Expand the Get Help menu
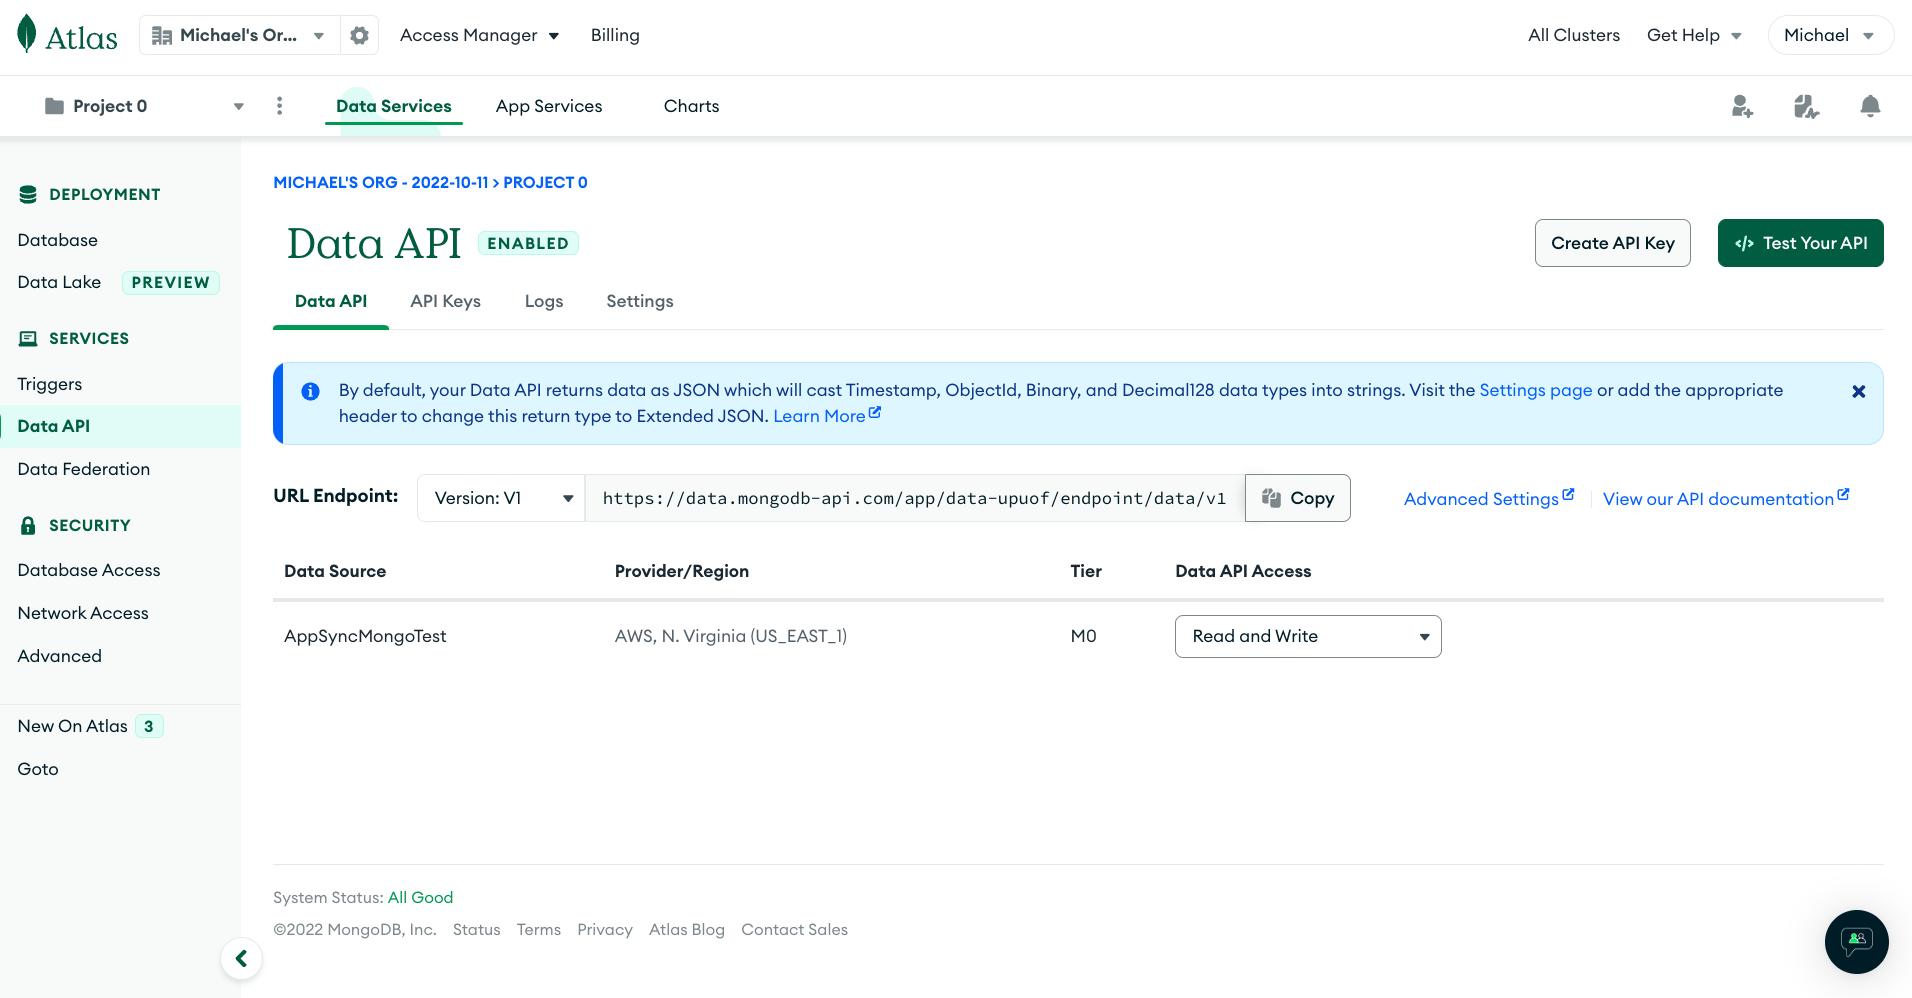The width and height of the screenshot is (1912, 998). pos(1694,36)
